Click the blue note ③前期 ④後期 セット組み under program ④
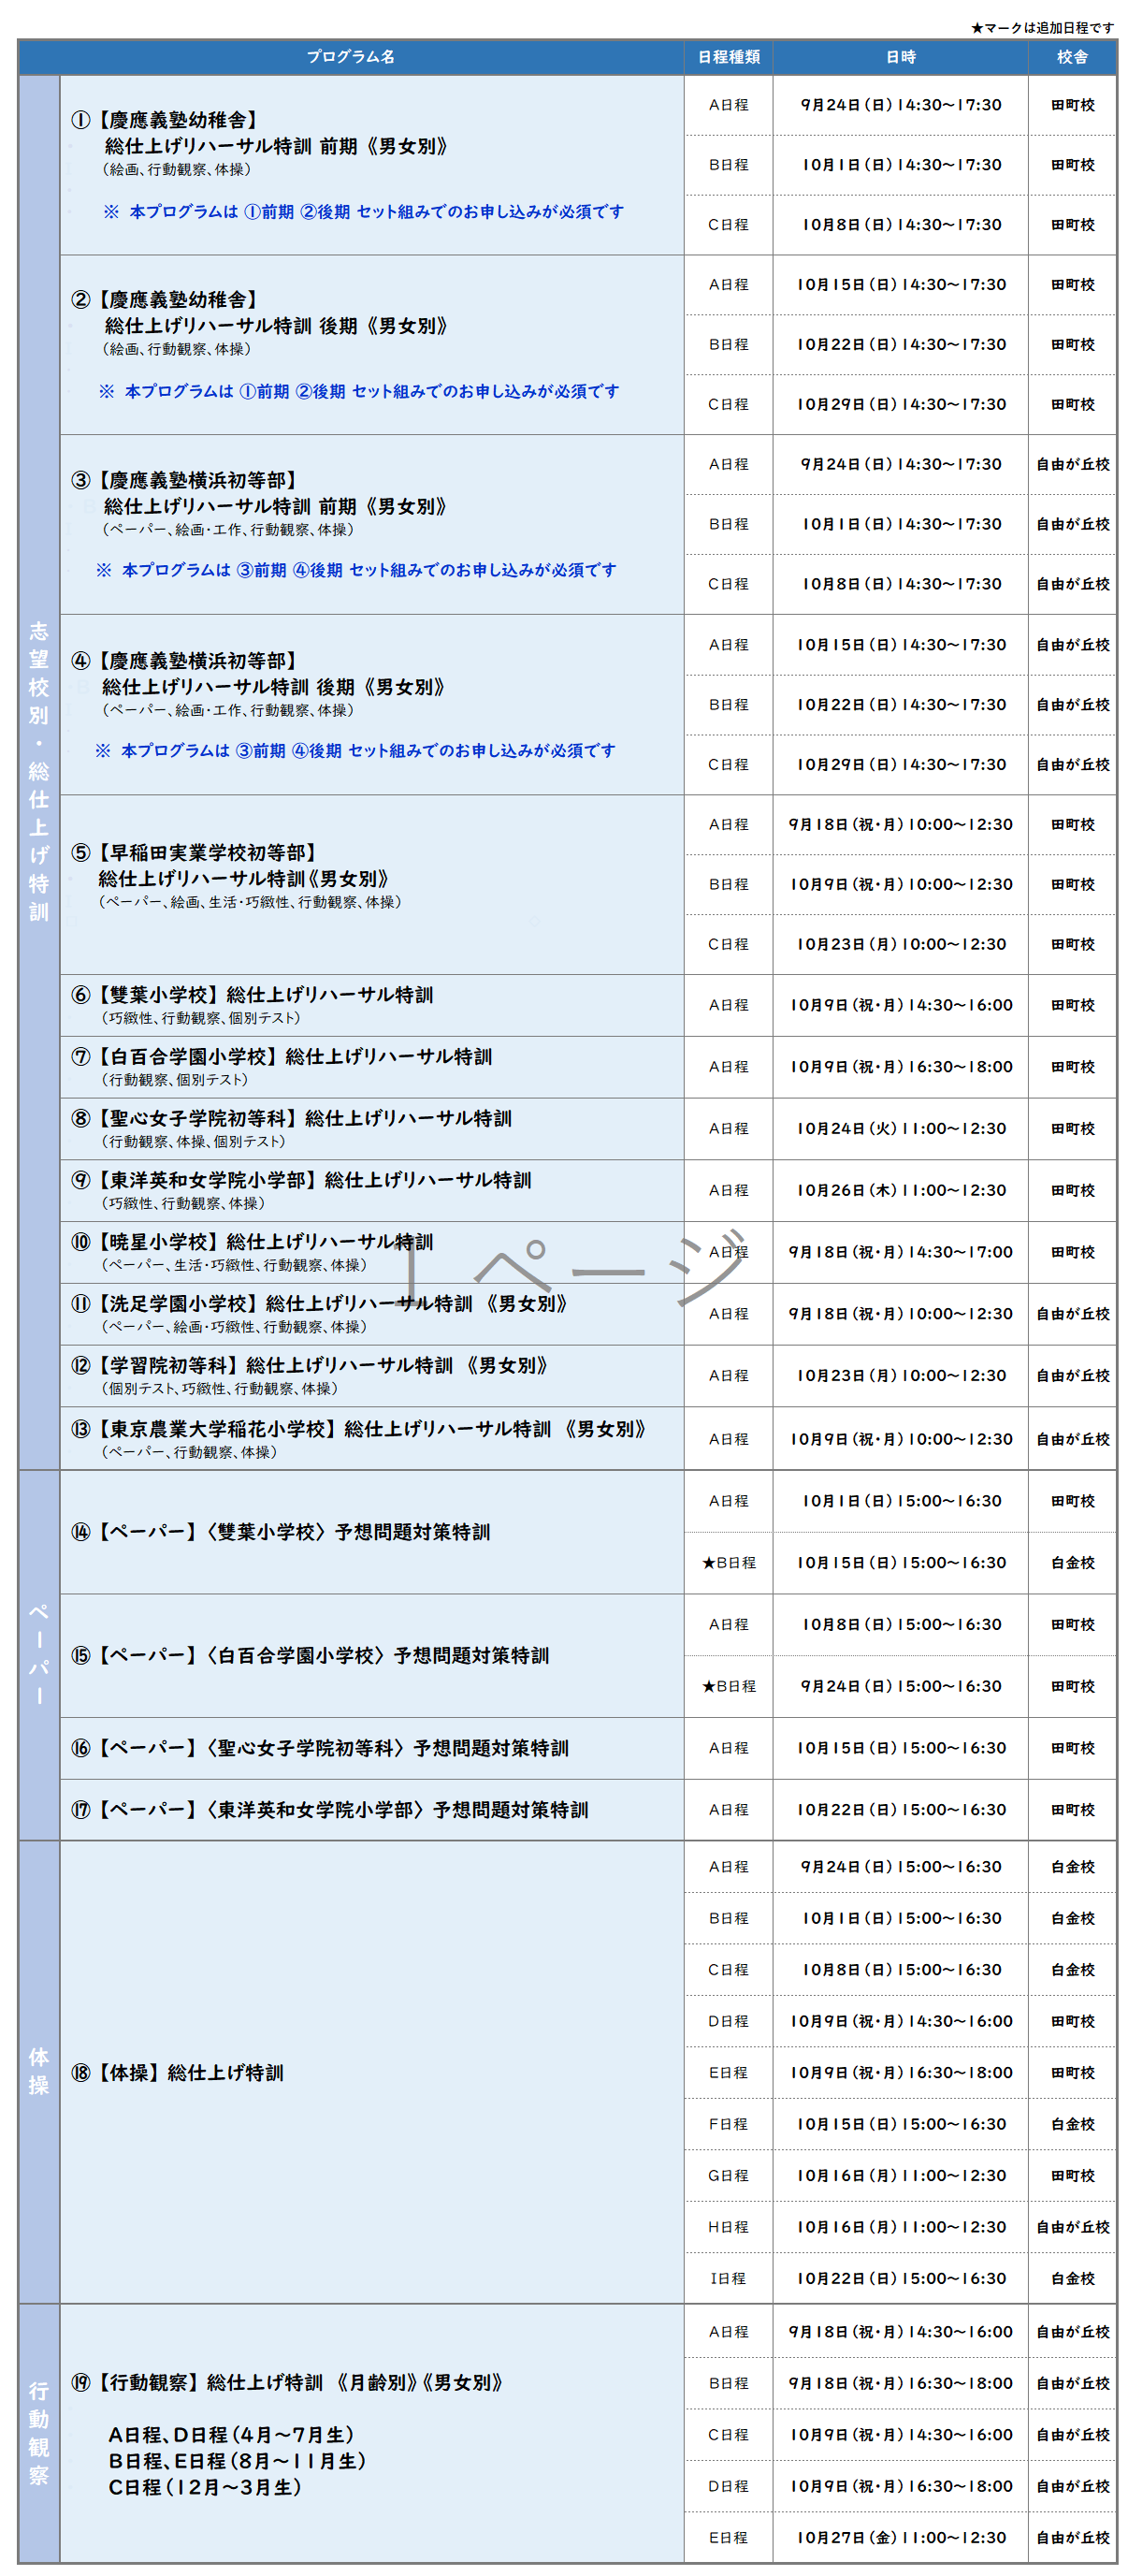This screenshot has height=2576, width=1128. coord(355,750)
